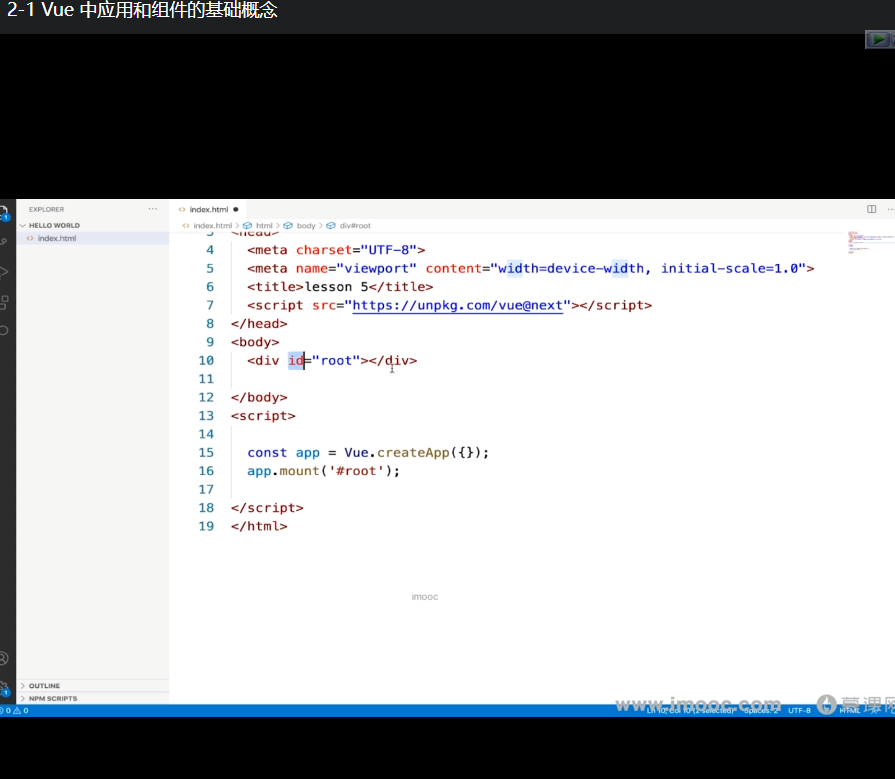The width and height of the screenshot is (895, 779).
Task: Click 'viewport' value in line 5
Action: [x=377, y=269]
